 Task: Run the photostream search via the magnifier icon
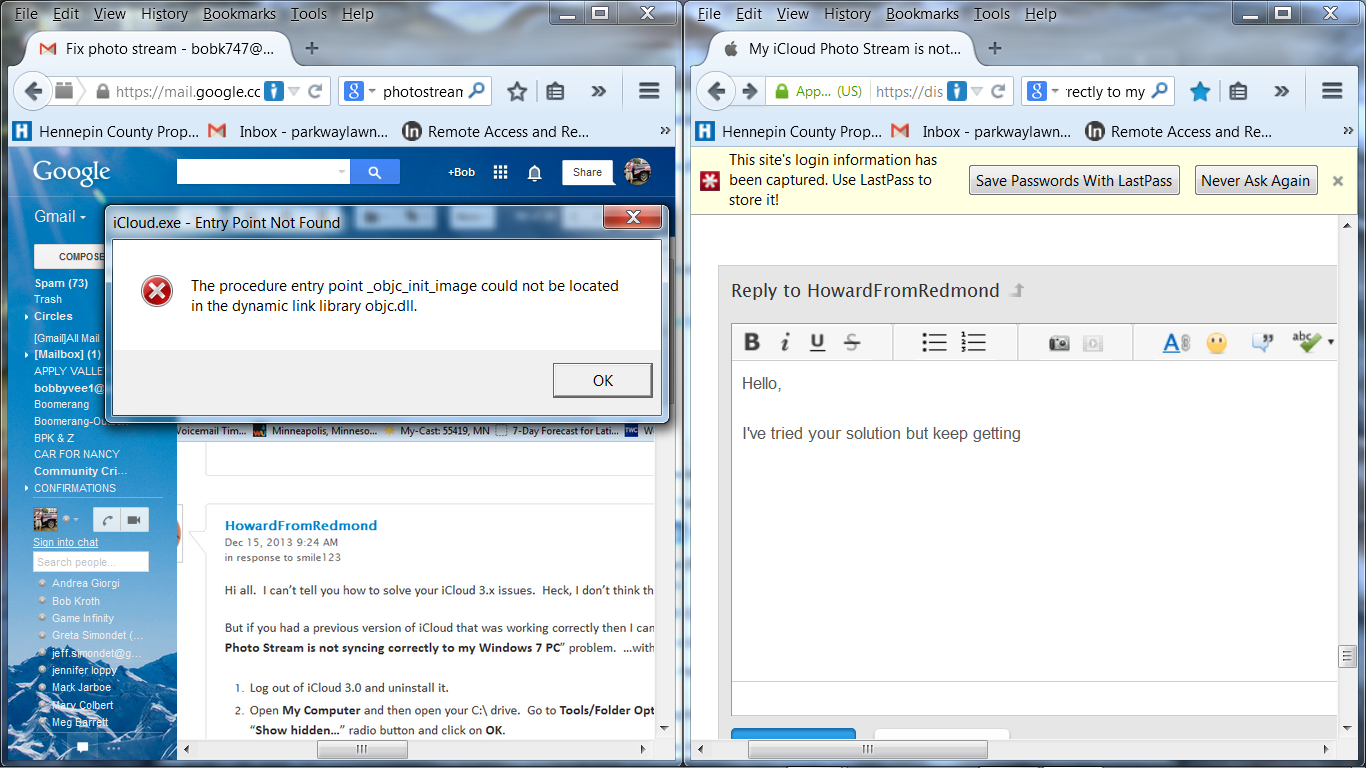[x=477, y=91]
